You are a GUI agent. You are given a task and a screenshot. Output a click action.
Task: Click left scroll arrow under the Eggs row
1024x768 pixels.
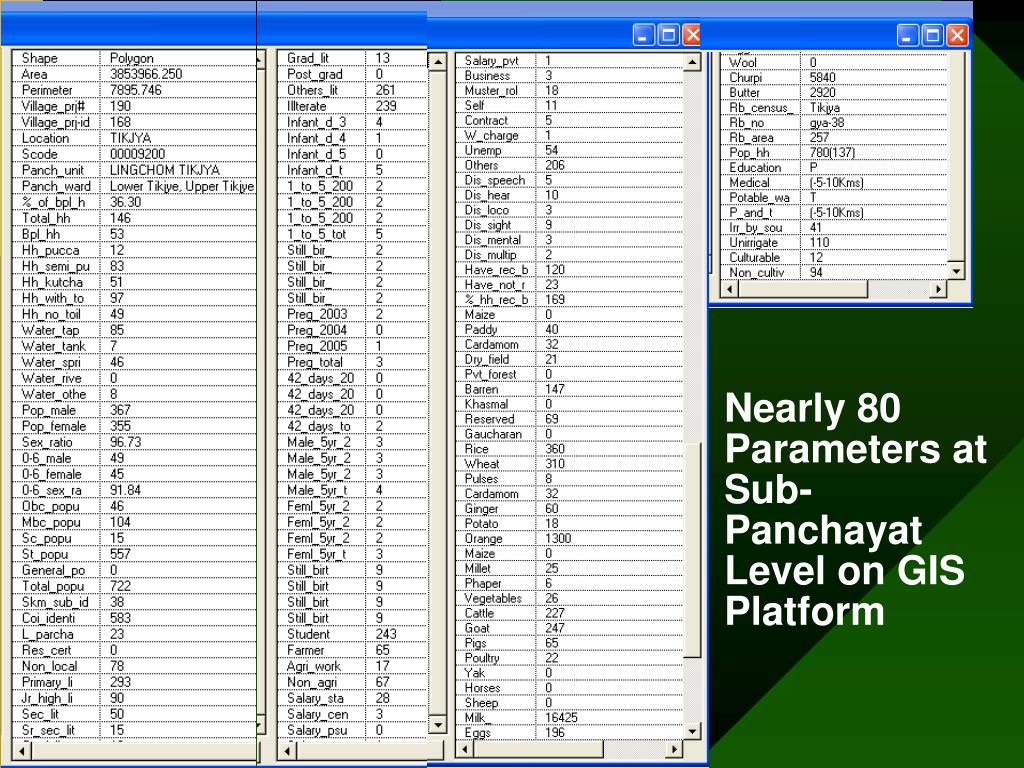pos(464,749)
